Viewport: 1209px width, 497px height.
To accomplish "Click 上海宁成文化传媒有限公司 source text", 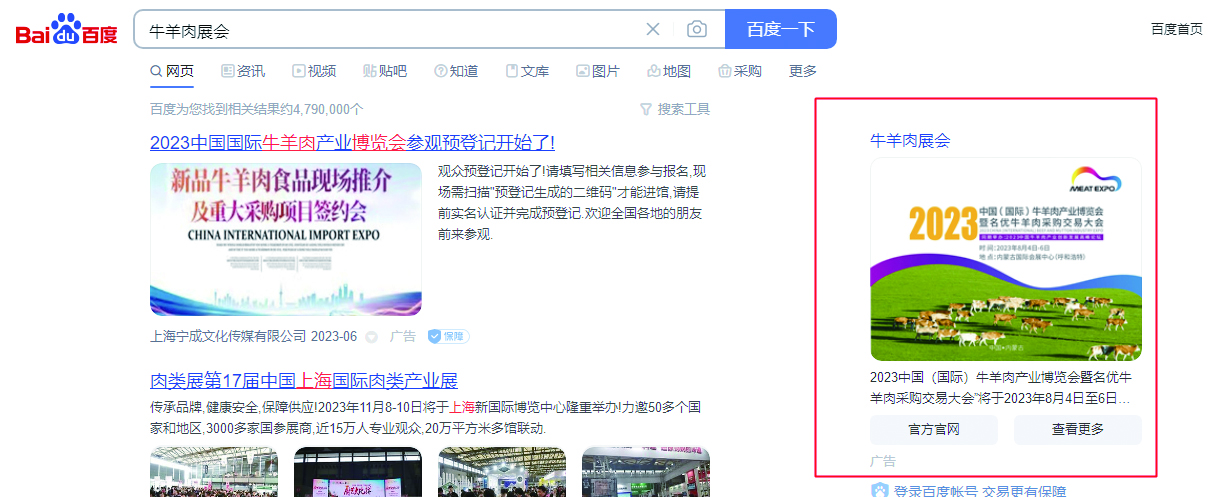I will coord(228,337).
